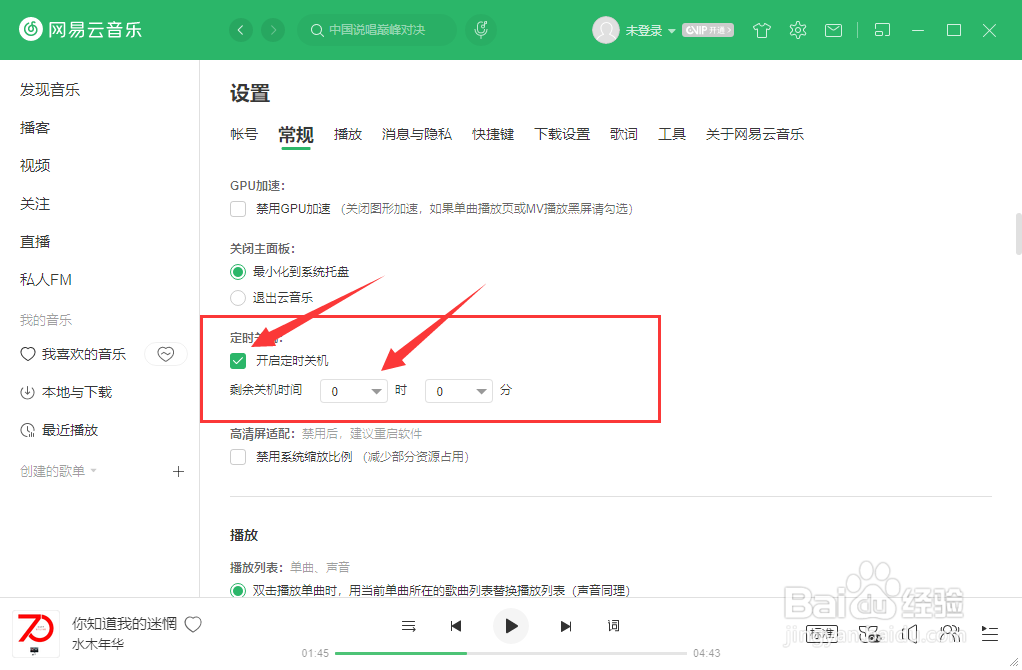
Task: Start listen-to-identify with the microphone icon
Action: click(x=481, y=30)
